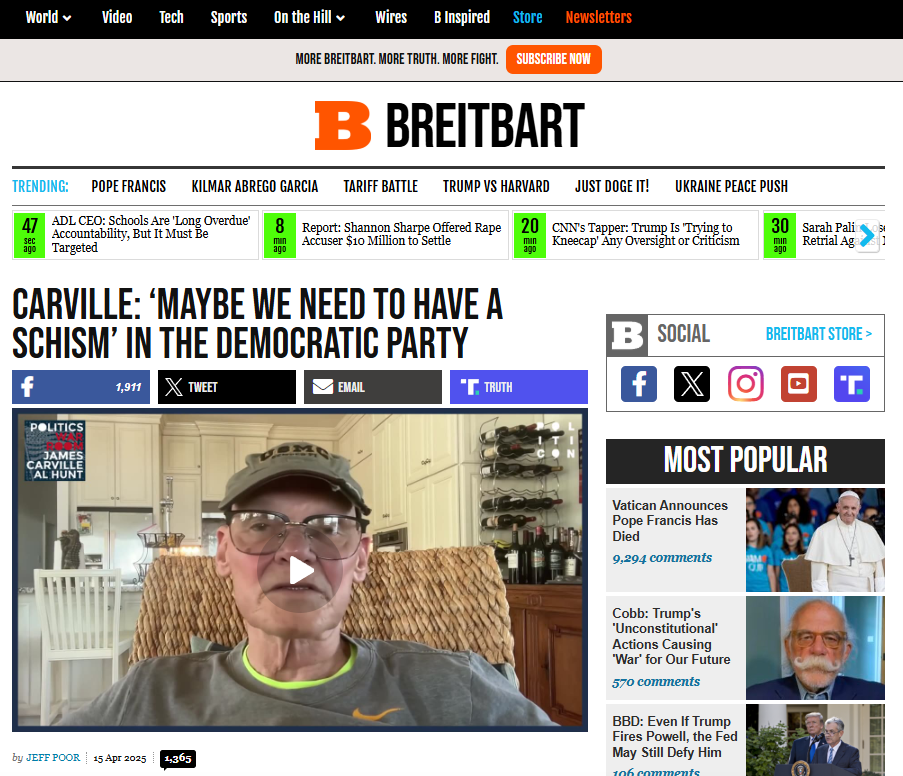View the 570 comments on Cobb story

click(656, 682)
